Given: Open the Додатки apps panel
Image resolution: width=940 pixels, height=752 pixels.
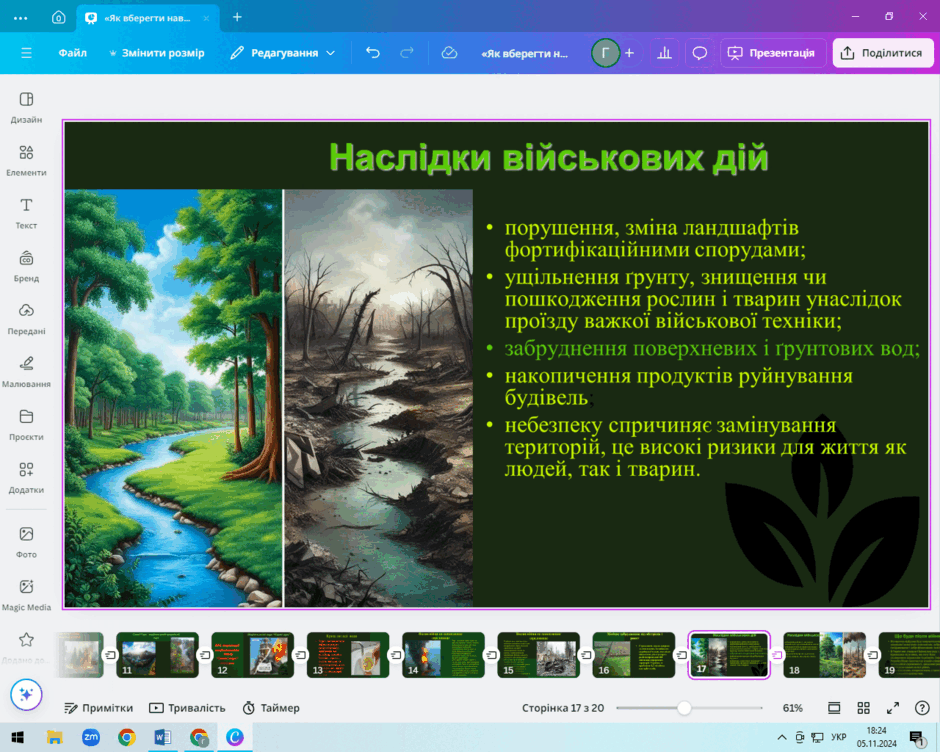Looking at the screenshot, I should (x=26, y=477).
